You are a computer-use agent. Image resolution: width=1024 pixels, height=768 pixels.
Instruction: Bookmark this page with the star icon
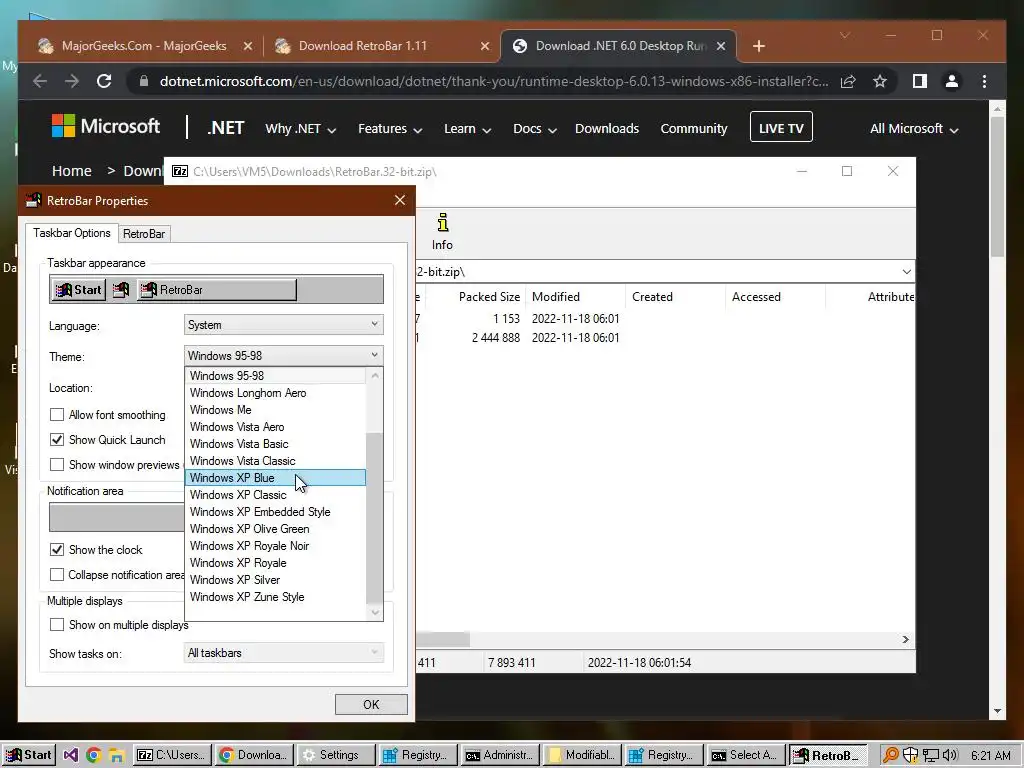coord(880,81)
